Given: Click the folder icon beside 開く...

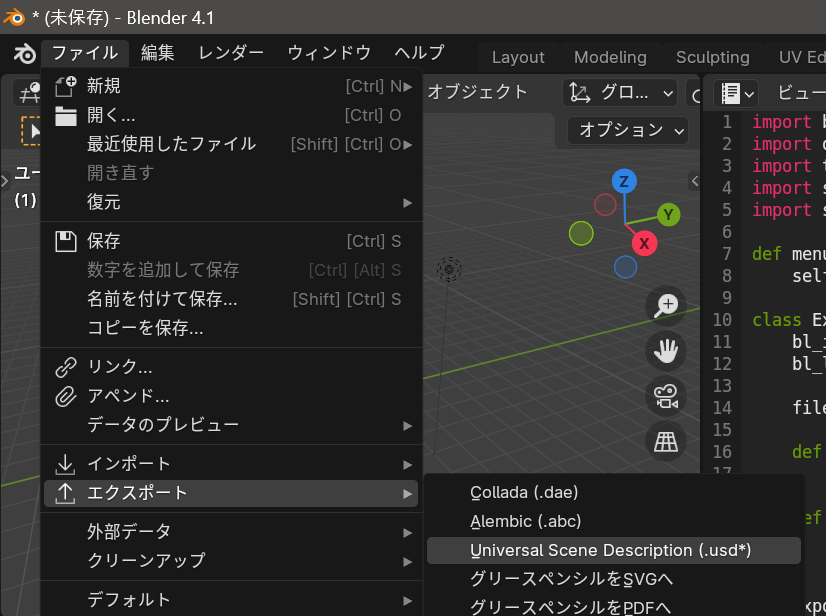Looking at the screenshot, I should point(65,115).
